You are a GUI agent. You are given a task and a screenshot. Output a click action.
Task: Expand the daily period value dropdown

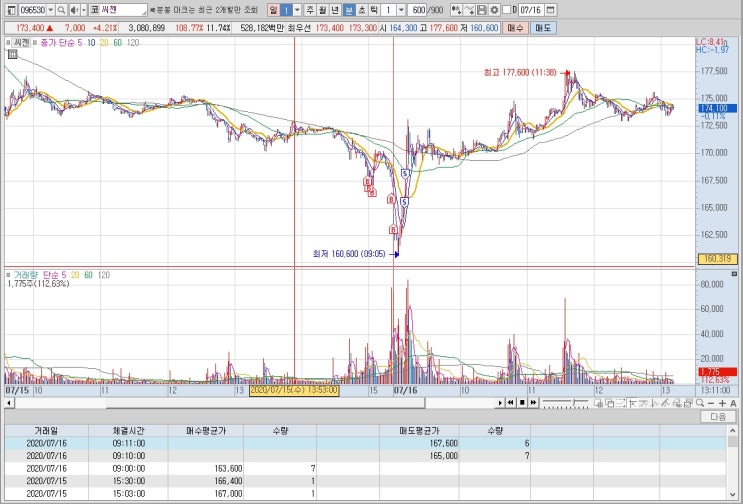tap(297, 10)
